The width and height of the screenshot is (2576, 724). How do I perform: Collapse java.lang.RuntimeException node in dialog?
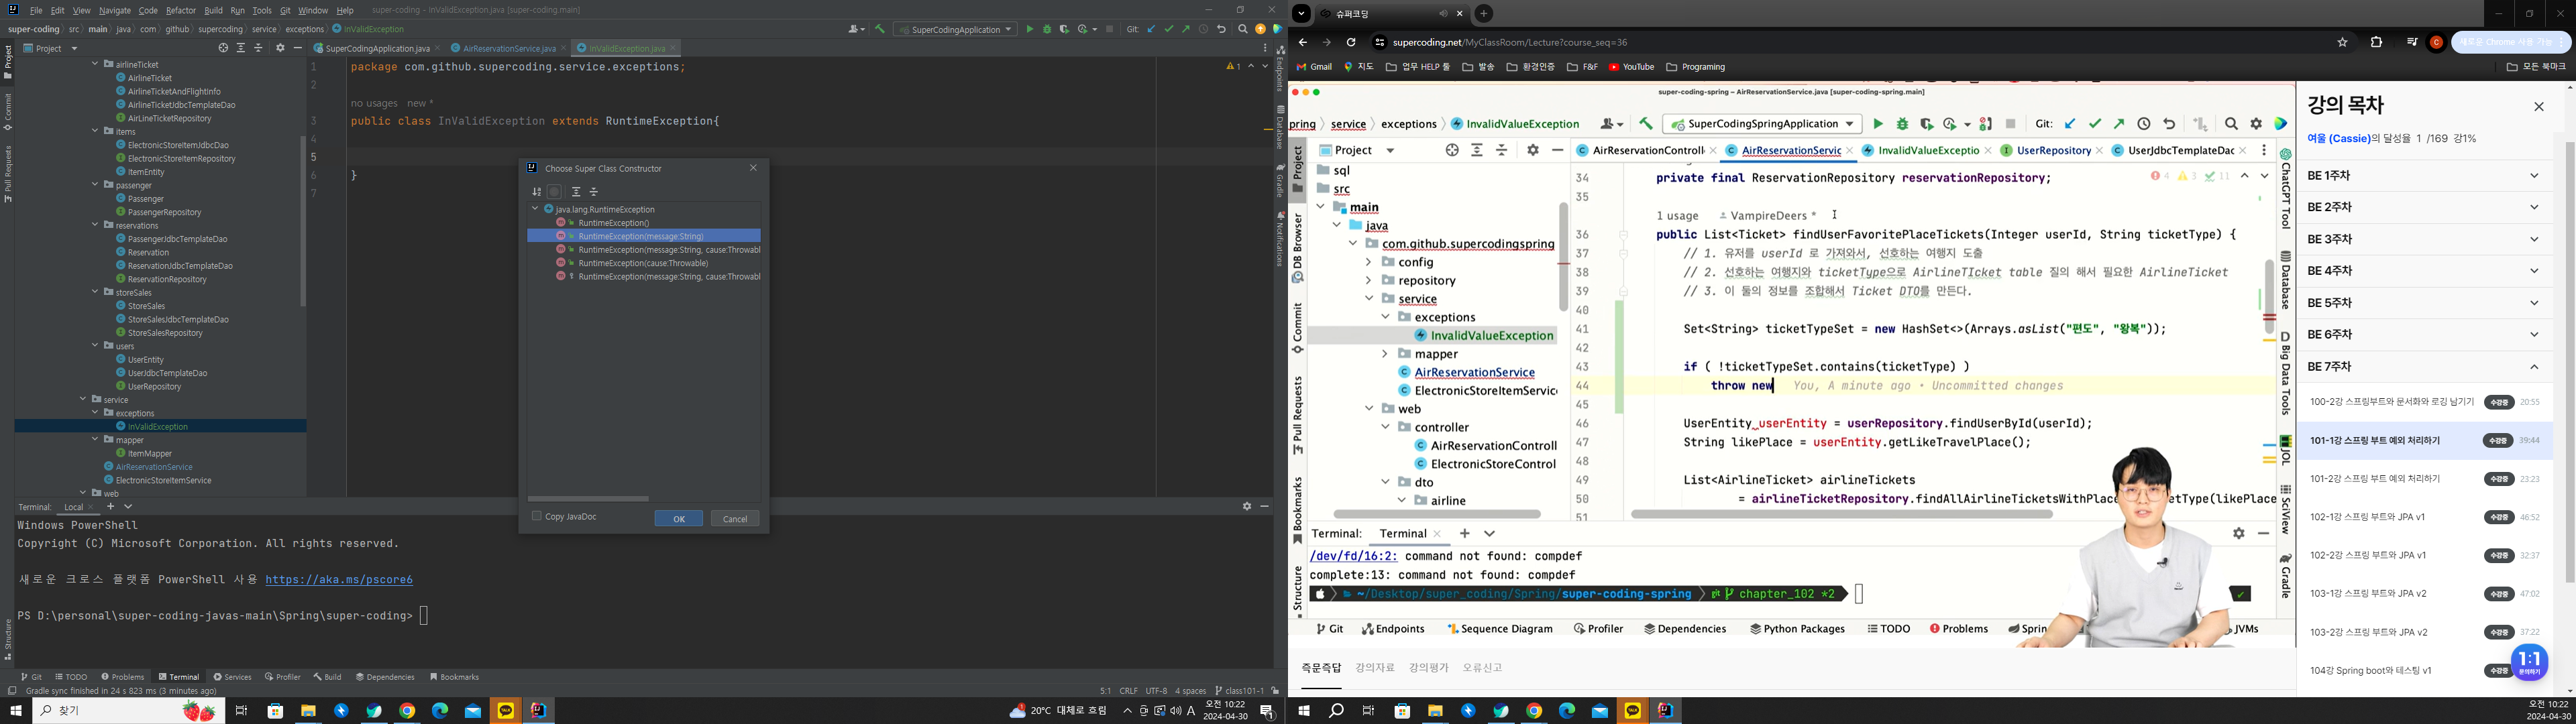[535, 209]
